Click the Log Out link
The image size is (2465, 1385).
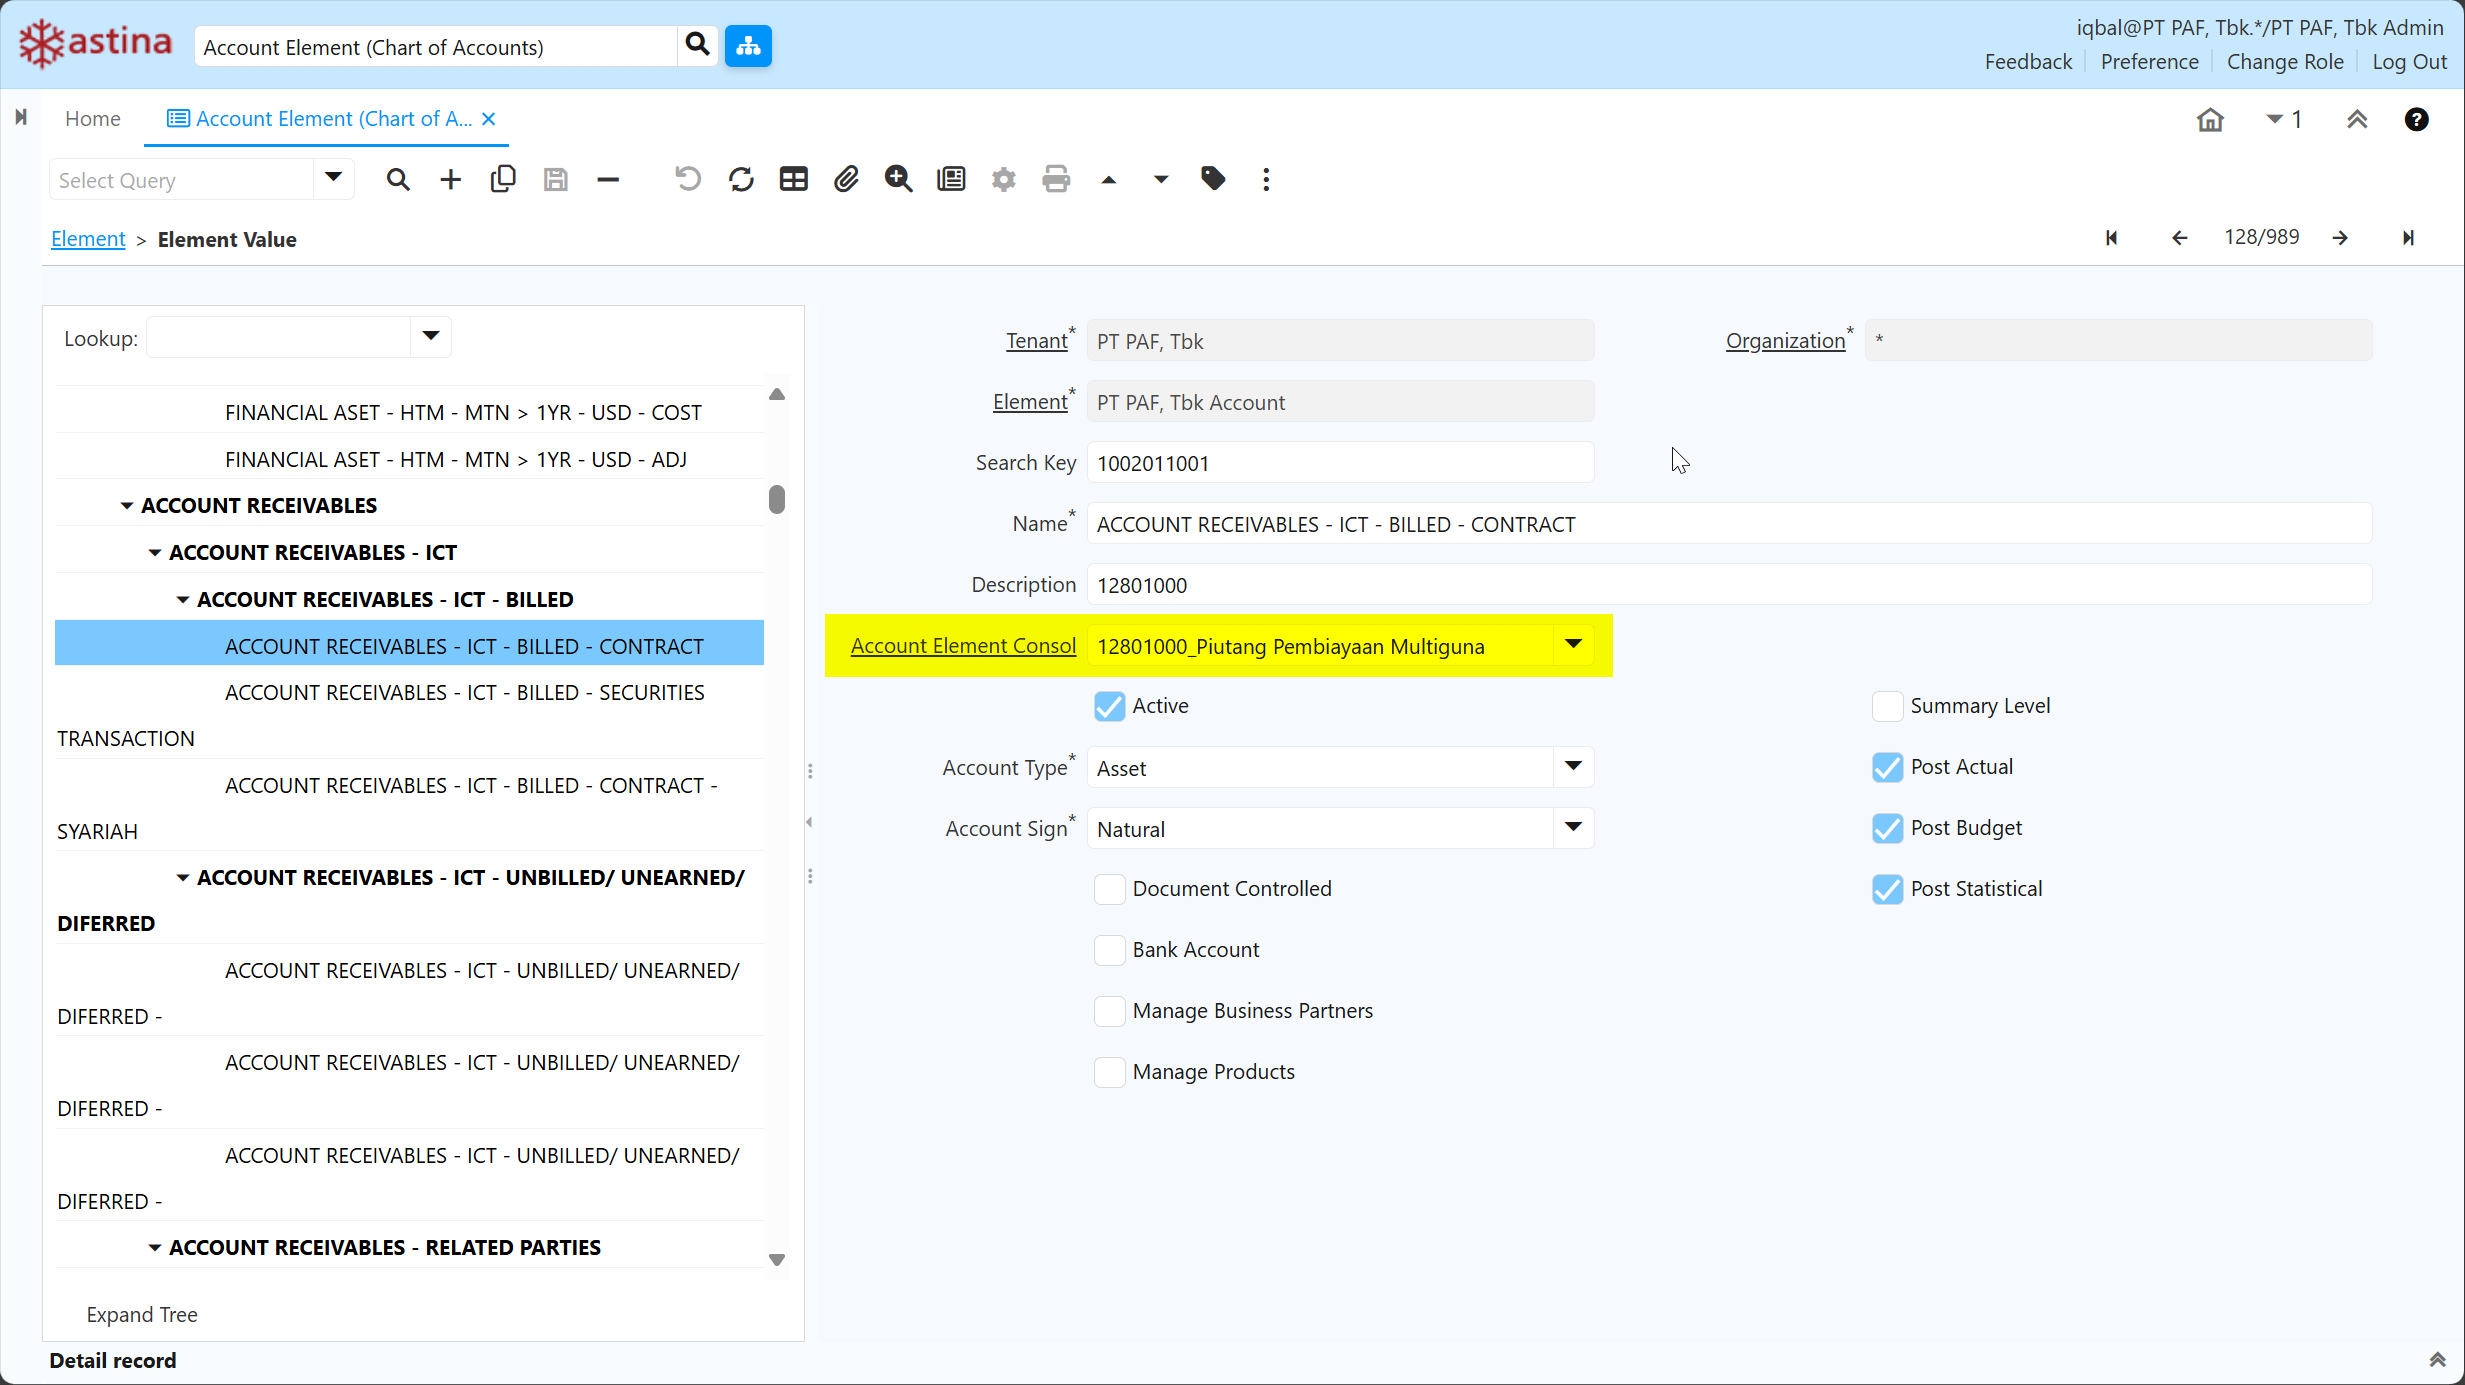[2409, 62]
